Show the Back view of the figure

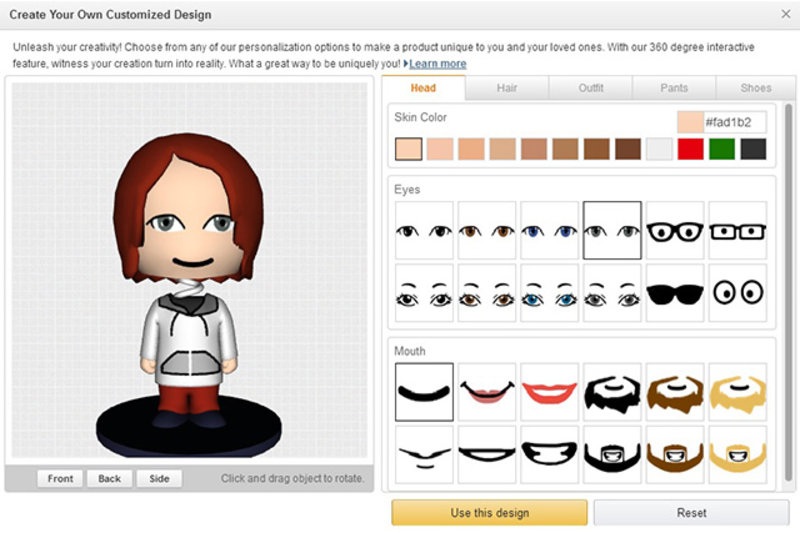[x=109, y=478]
